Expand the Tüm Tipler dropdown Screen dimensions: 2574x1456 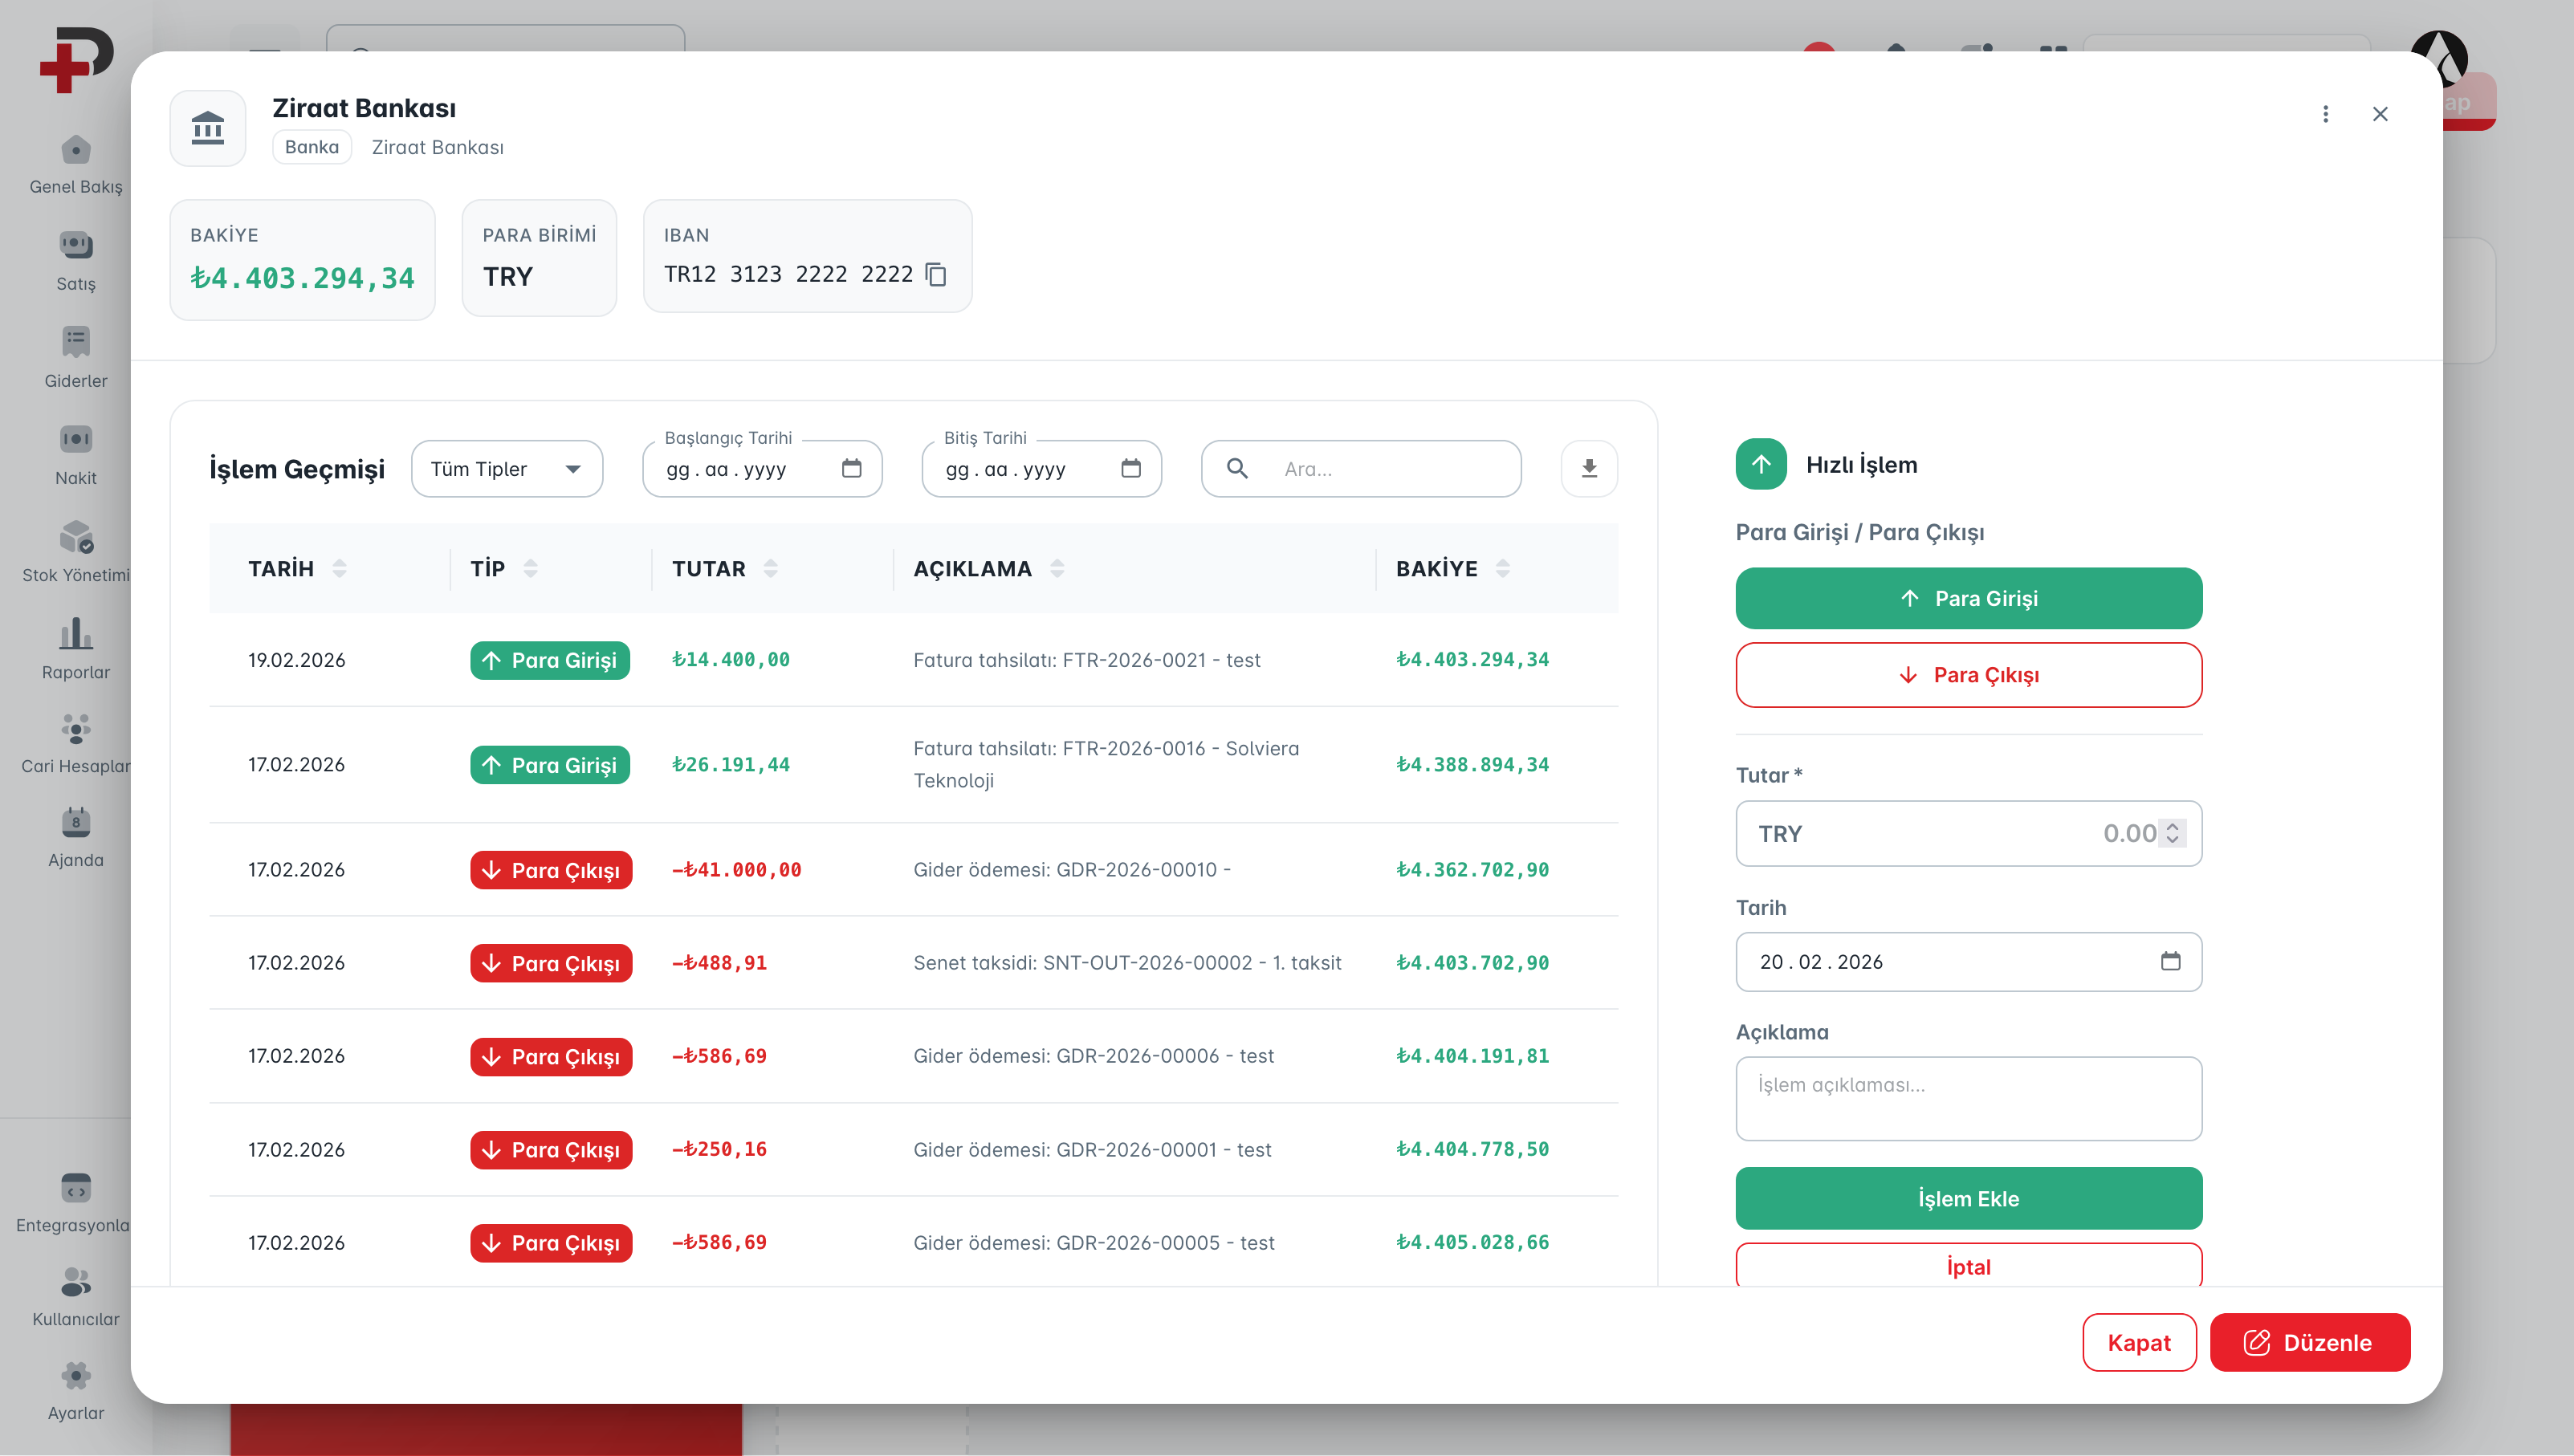click(x=506, y=469)
